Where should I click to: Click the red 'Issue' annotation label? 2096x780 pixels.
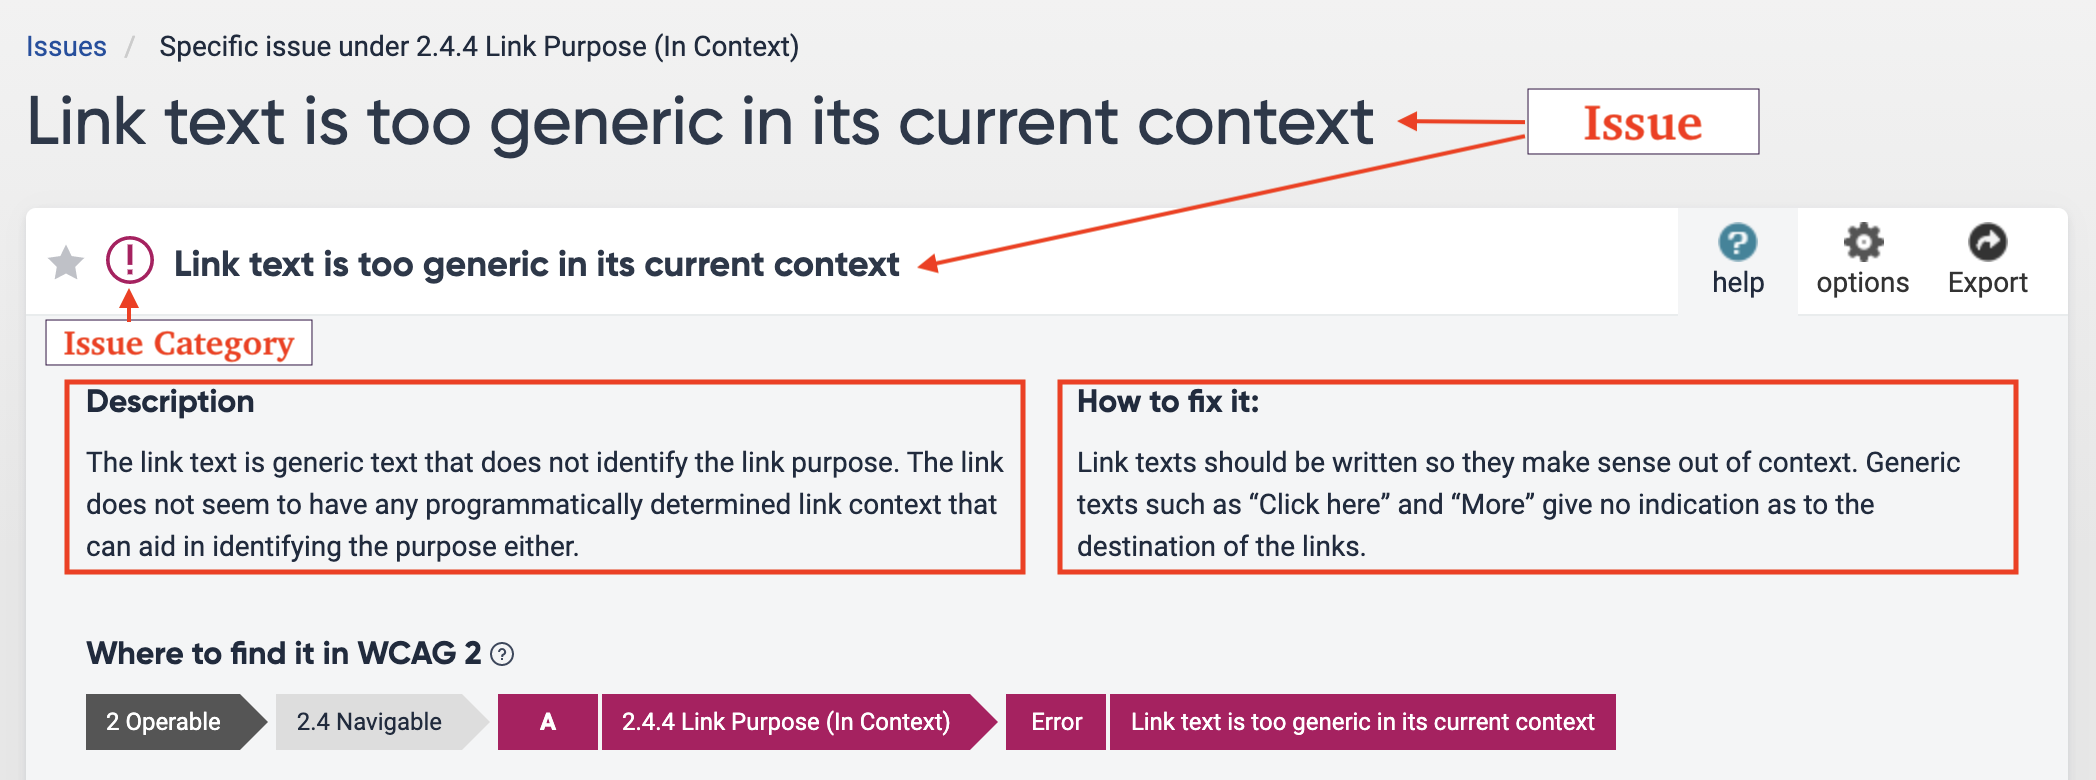pos(1642,122)
